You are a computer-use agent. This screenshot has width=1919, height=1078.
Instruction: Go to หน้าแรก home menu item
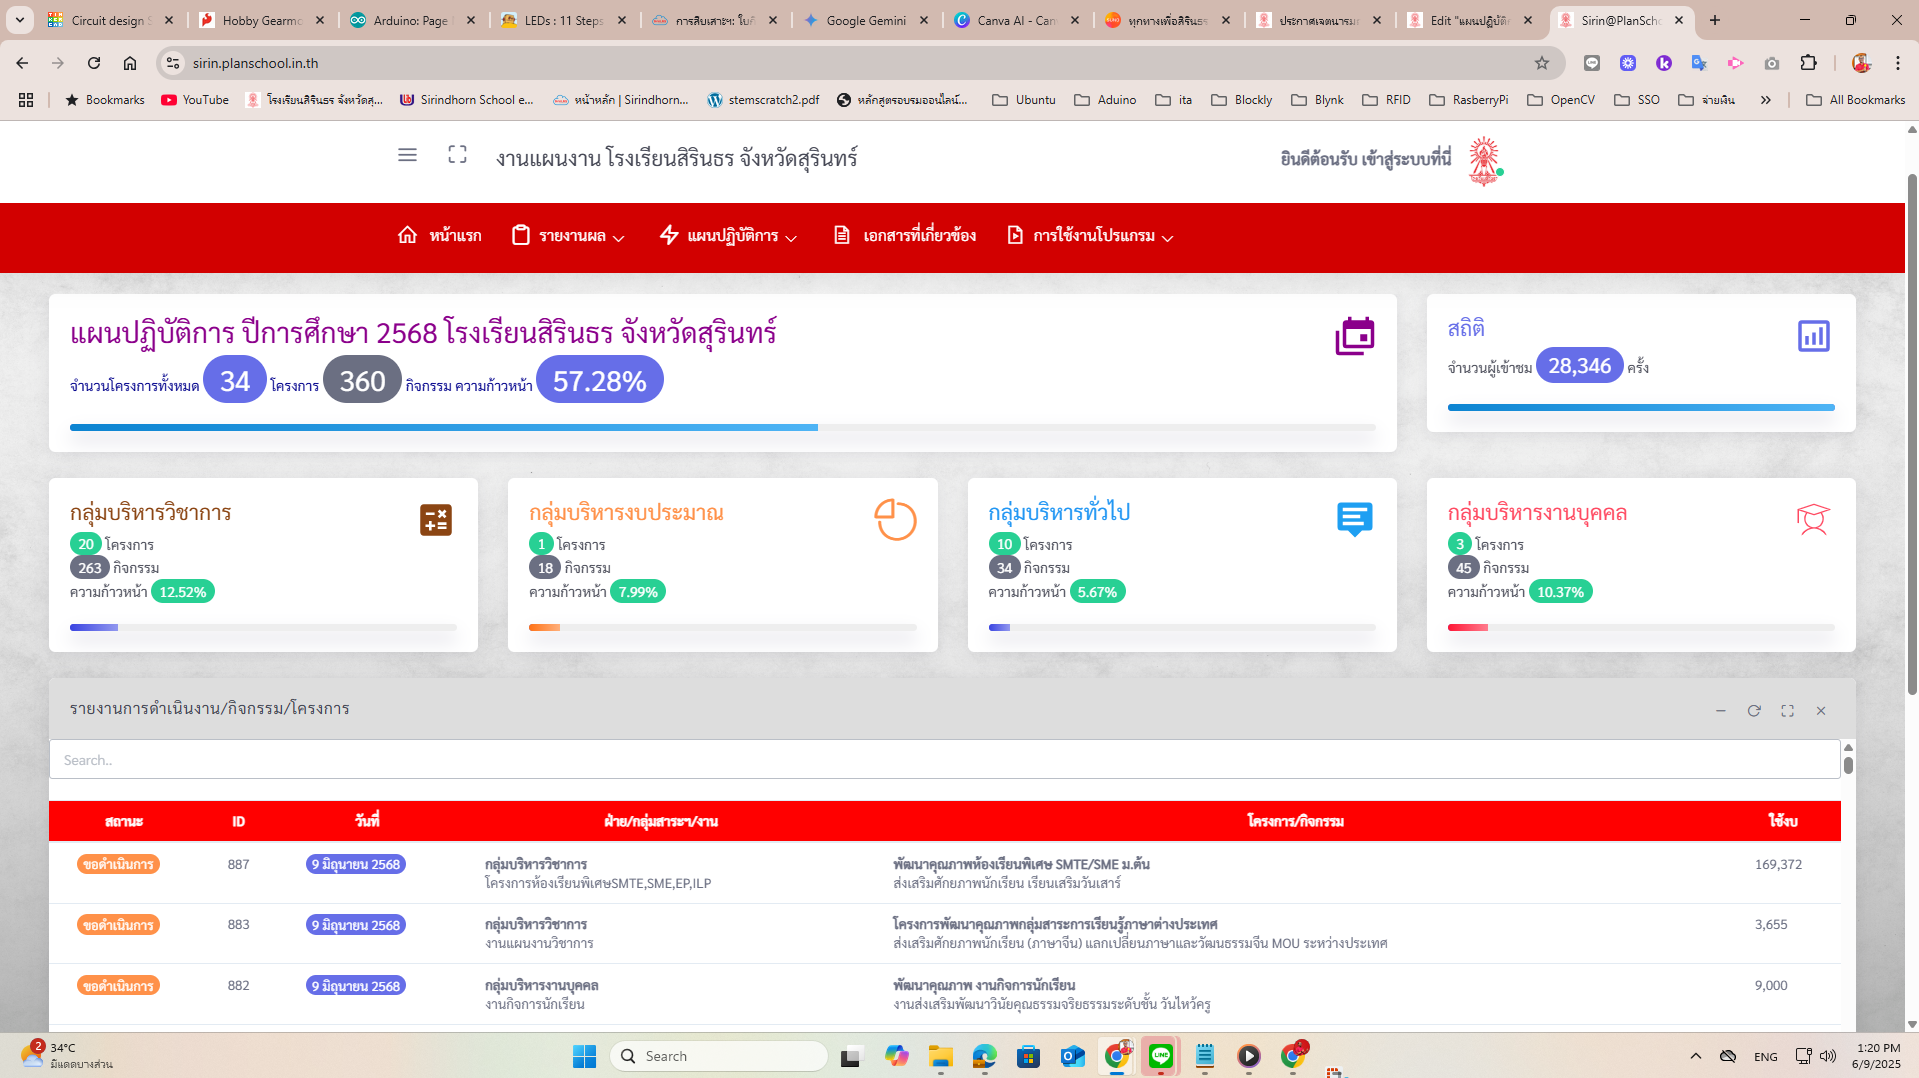[x=440, y=236]
